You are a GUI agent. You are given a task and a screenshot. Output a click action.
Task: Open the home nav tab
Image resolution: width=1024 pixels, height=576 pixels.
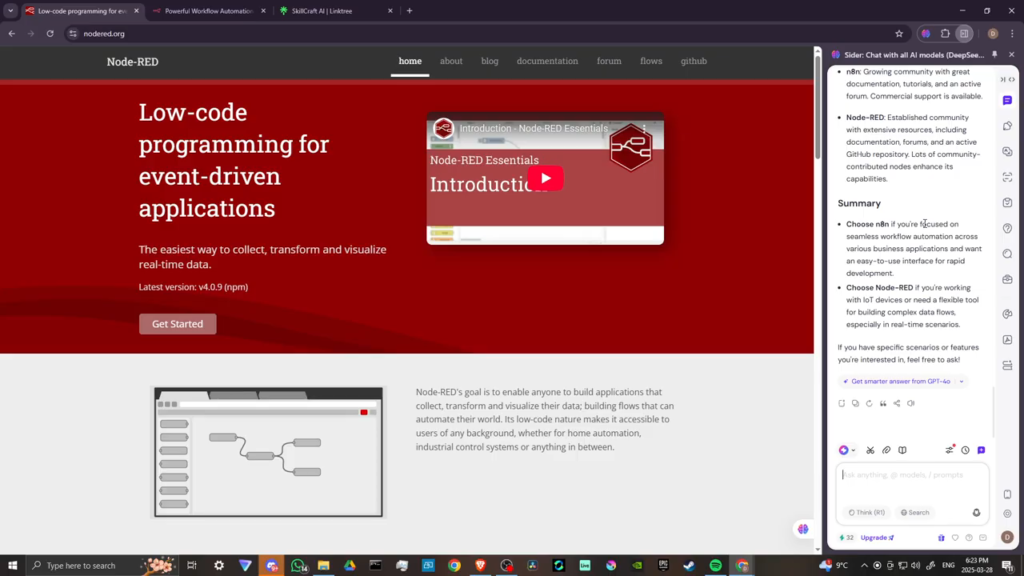click(x=410, y=61)
